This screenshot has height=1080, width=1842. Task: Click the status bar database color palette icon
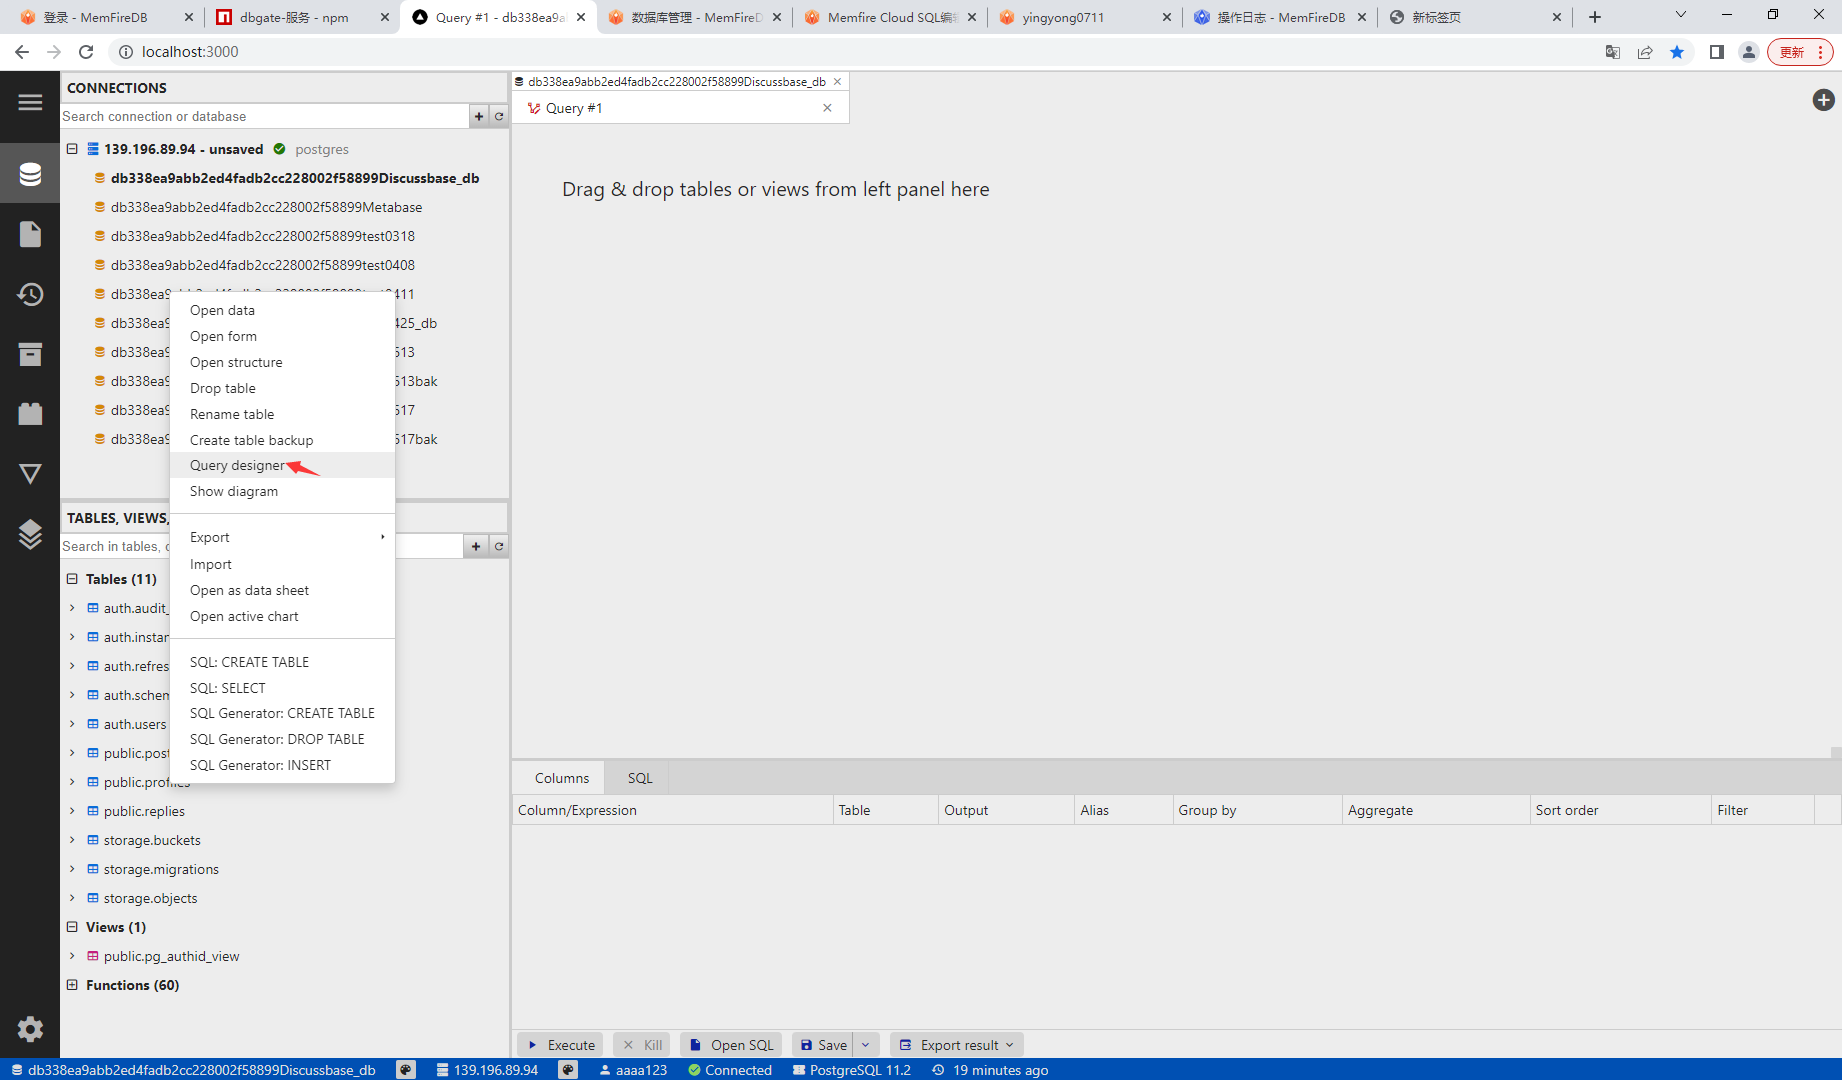pyautogui.click(x=406, y=1070)
